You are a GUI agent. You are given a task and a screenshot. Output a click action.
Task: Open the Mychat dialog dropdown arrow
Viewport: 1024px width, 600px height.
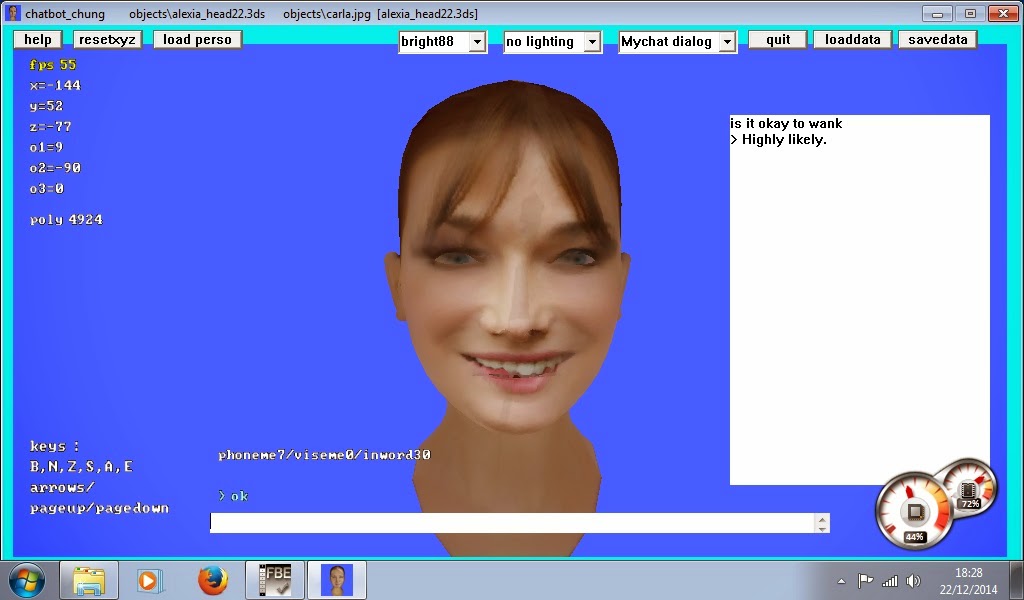[727, 42]
